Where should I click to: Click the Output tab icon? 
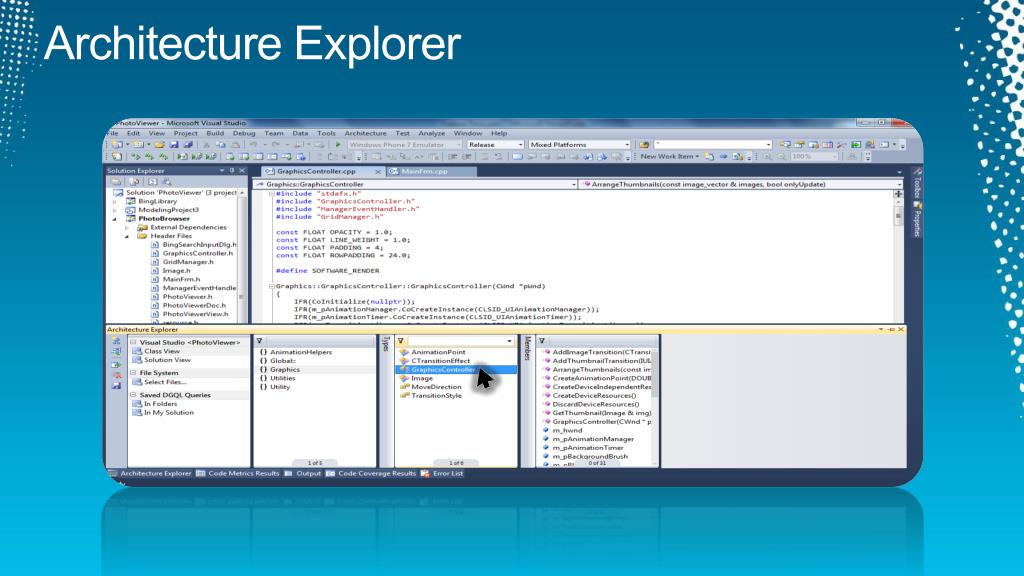[288, 473]
